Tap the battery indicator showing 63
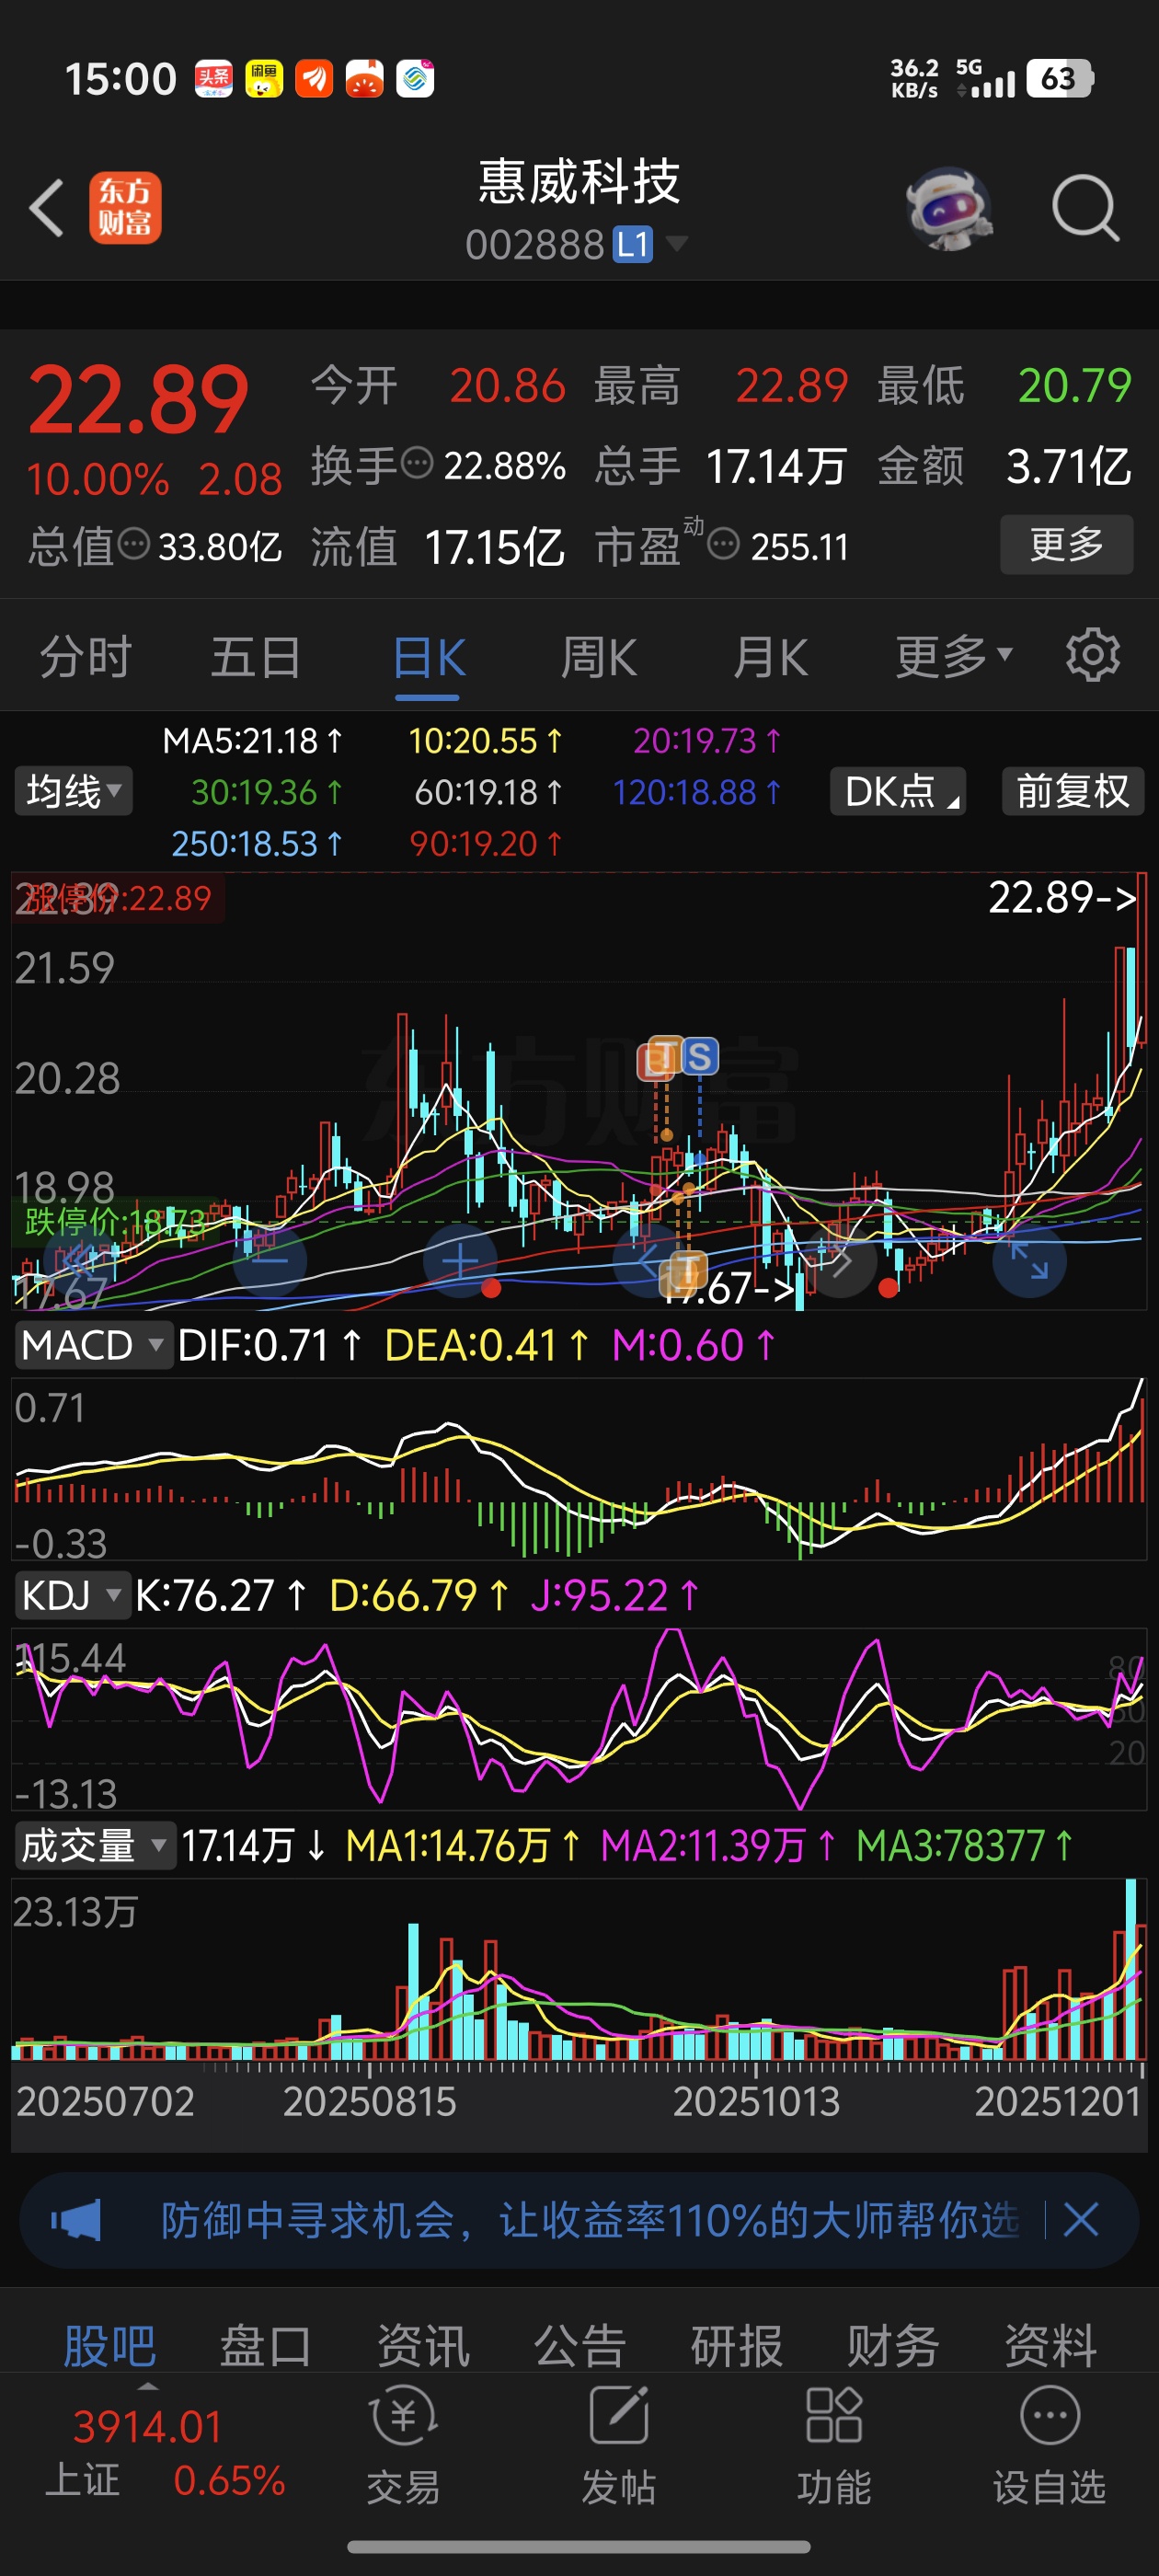The width and height of the screenshot is (1159, 2576). (1060, 78)
